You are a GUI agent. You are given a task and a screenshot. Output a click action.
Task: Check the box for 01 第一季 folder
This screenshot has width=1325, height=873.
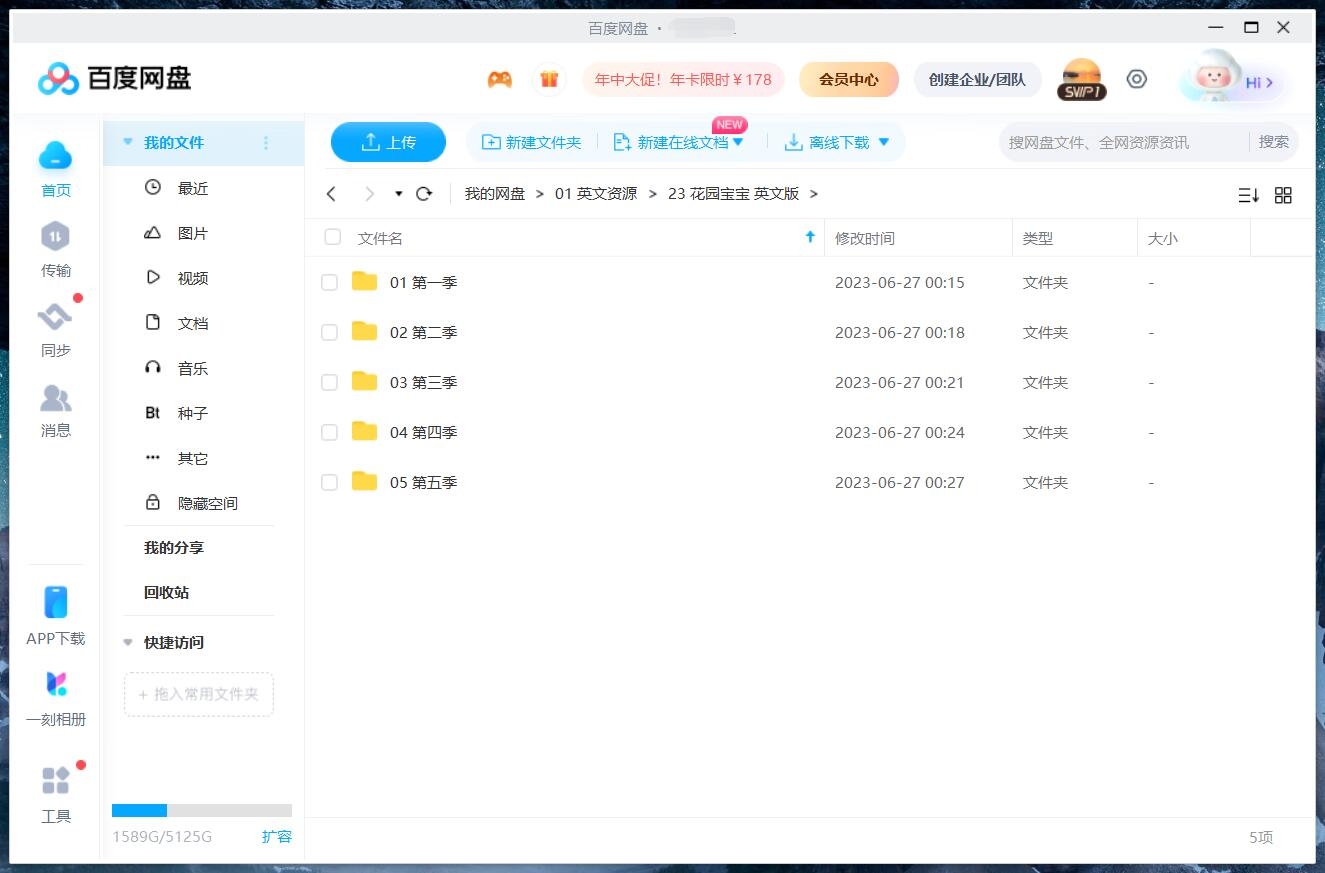(x=329, y=283)
